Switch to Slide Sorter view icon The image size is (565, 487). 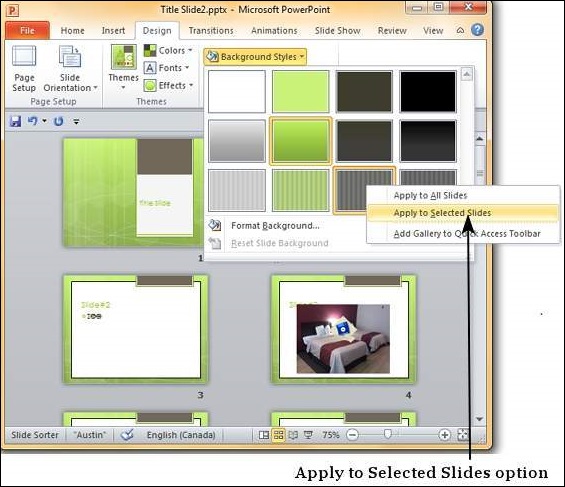tap(279, 435)
